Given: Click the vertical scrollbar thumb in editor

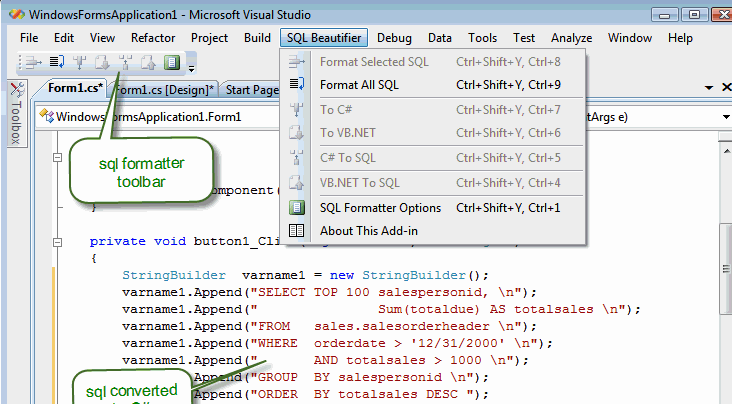Looking at the screenshot, I should pyautogui.click(x=726, y=269).
